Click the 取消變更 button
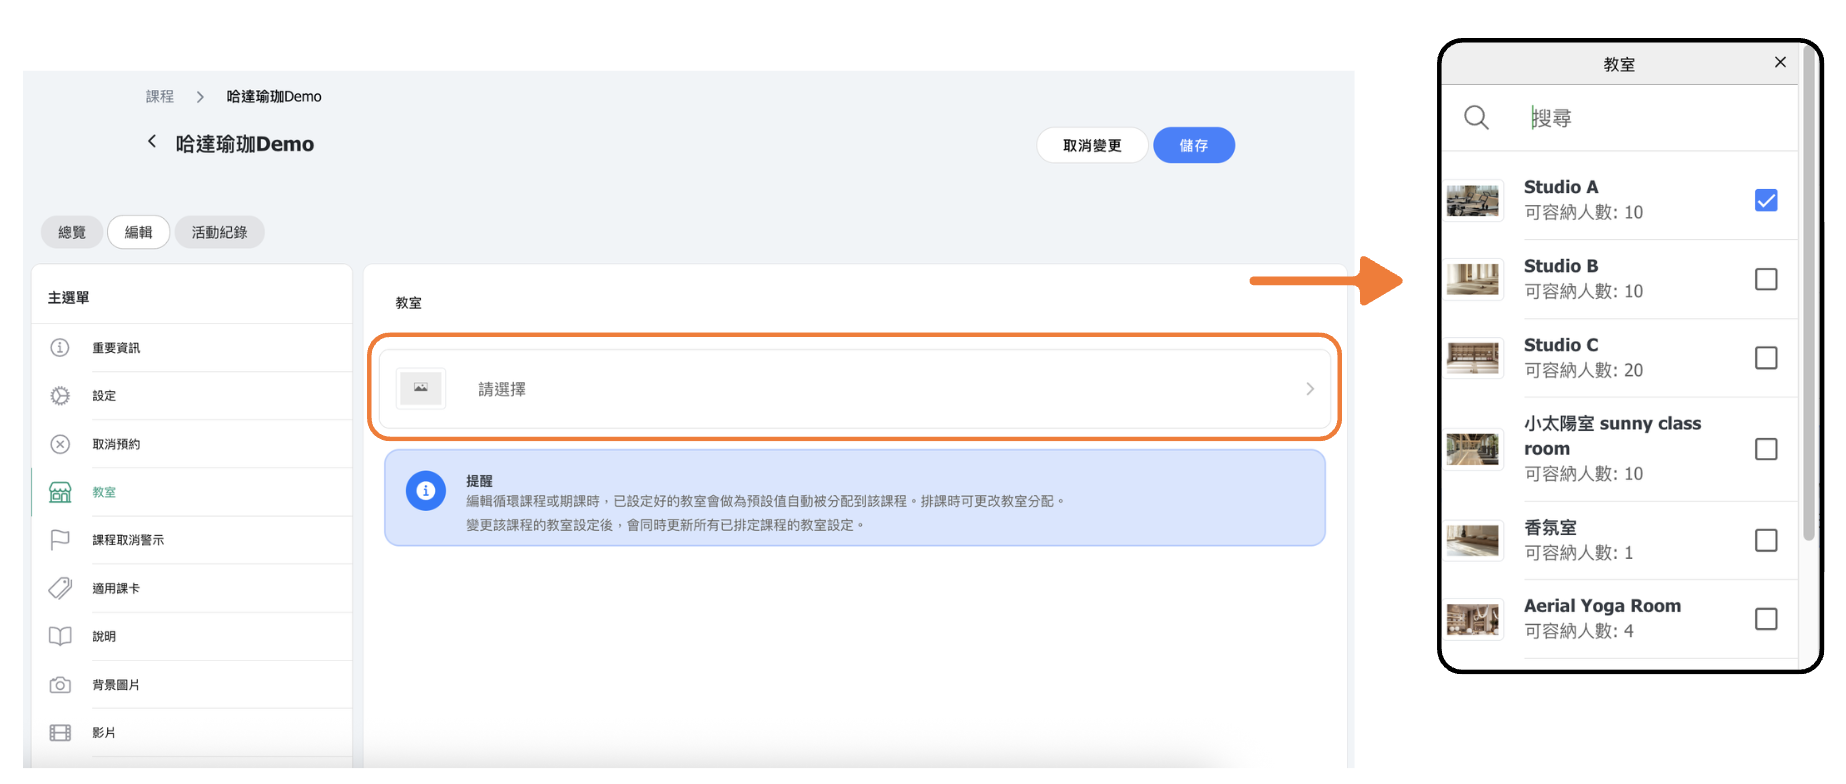The height and width of the screenshot is (784, 1846). click(x=1091, y=146)
